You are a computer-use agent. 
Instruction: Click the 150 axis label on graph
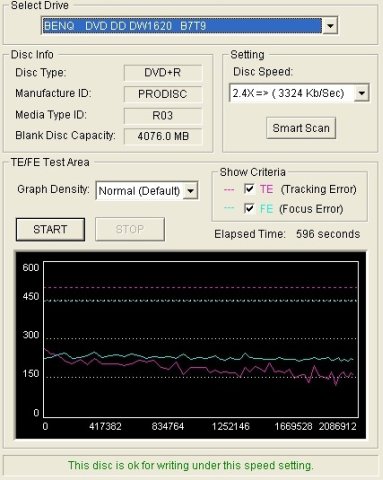31,373
